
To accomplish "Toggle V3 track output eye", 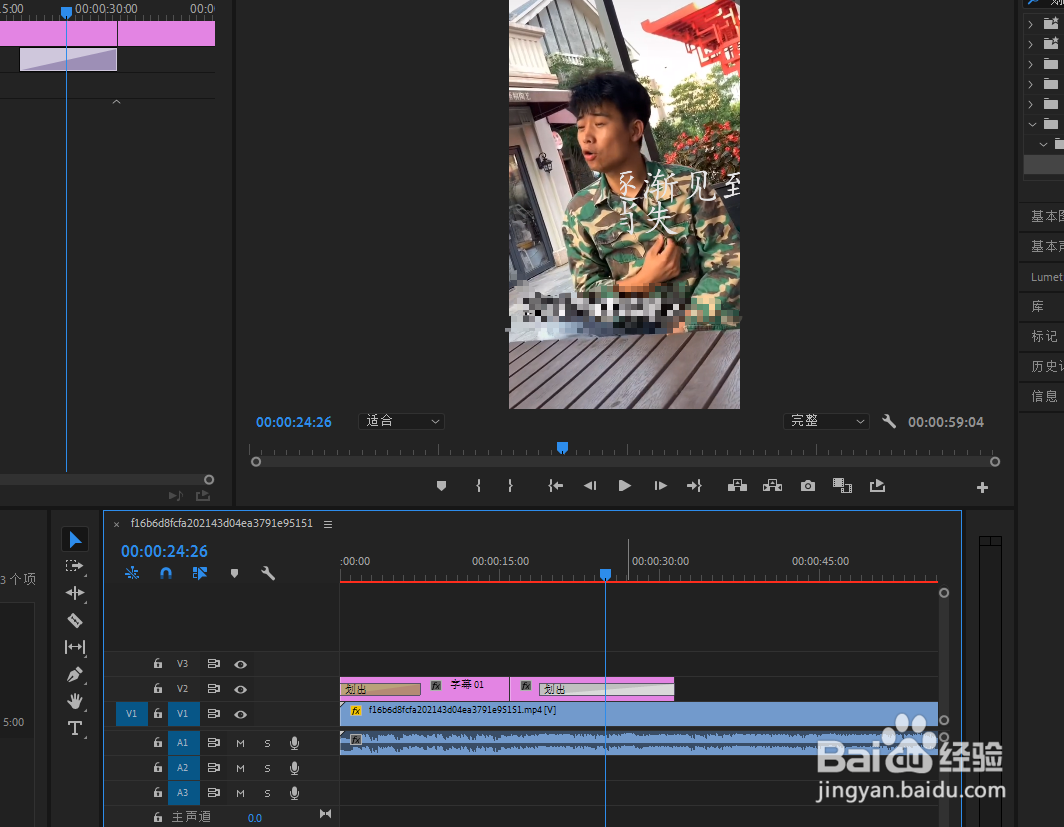I will 240,664.
